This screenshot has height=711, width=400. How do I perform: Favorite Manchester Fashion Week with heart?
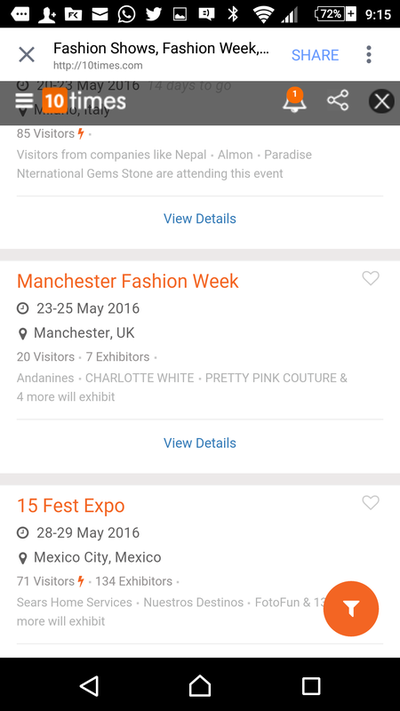pos(371,278)
